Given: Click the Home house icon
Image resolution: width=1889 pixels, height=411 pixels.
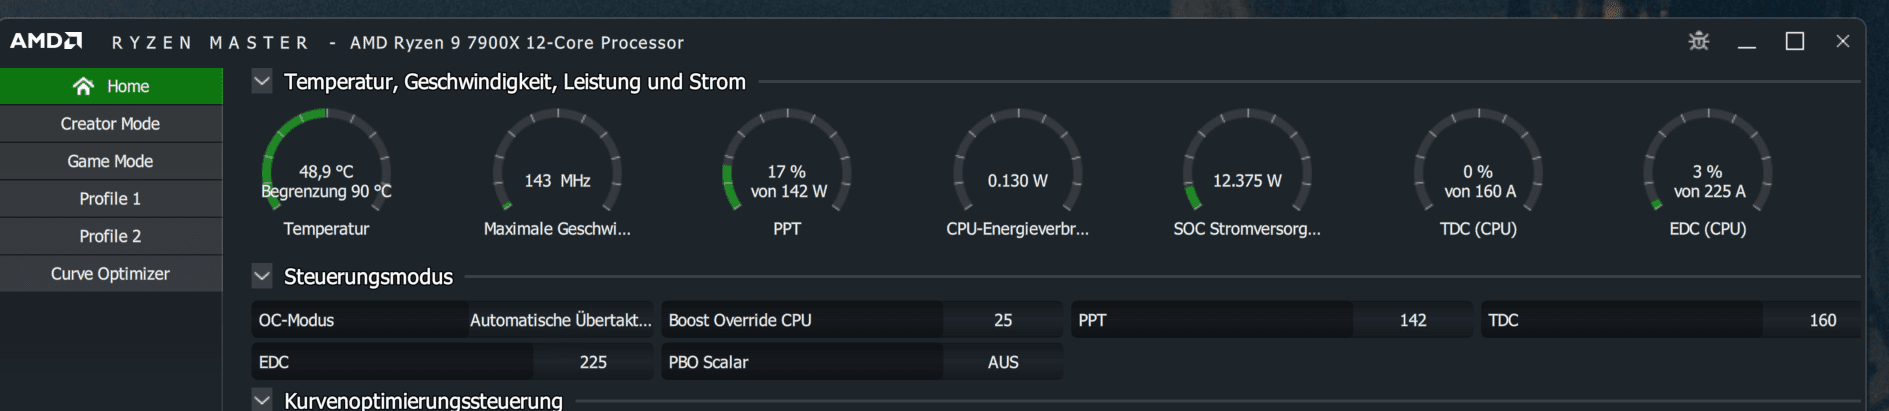Looking at the screenshot, I should 83,86.
